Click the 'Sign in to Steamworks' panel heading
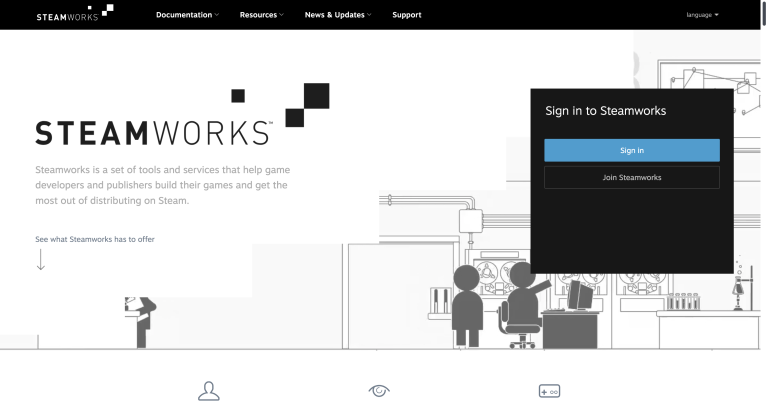The height and width of the screenshot is (411, 768). [x=605, y=111]
